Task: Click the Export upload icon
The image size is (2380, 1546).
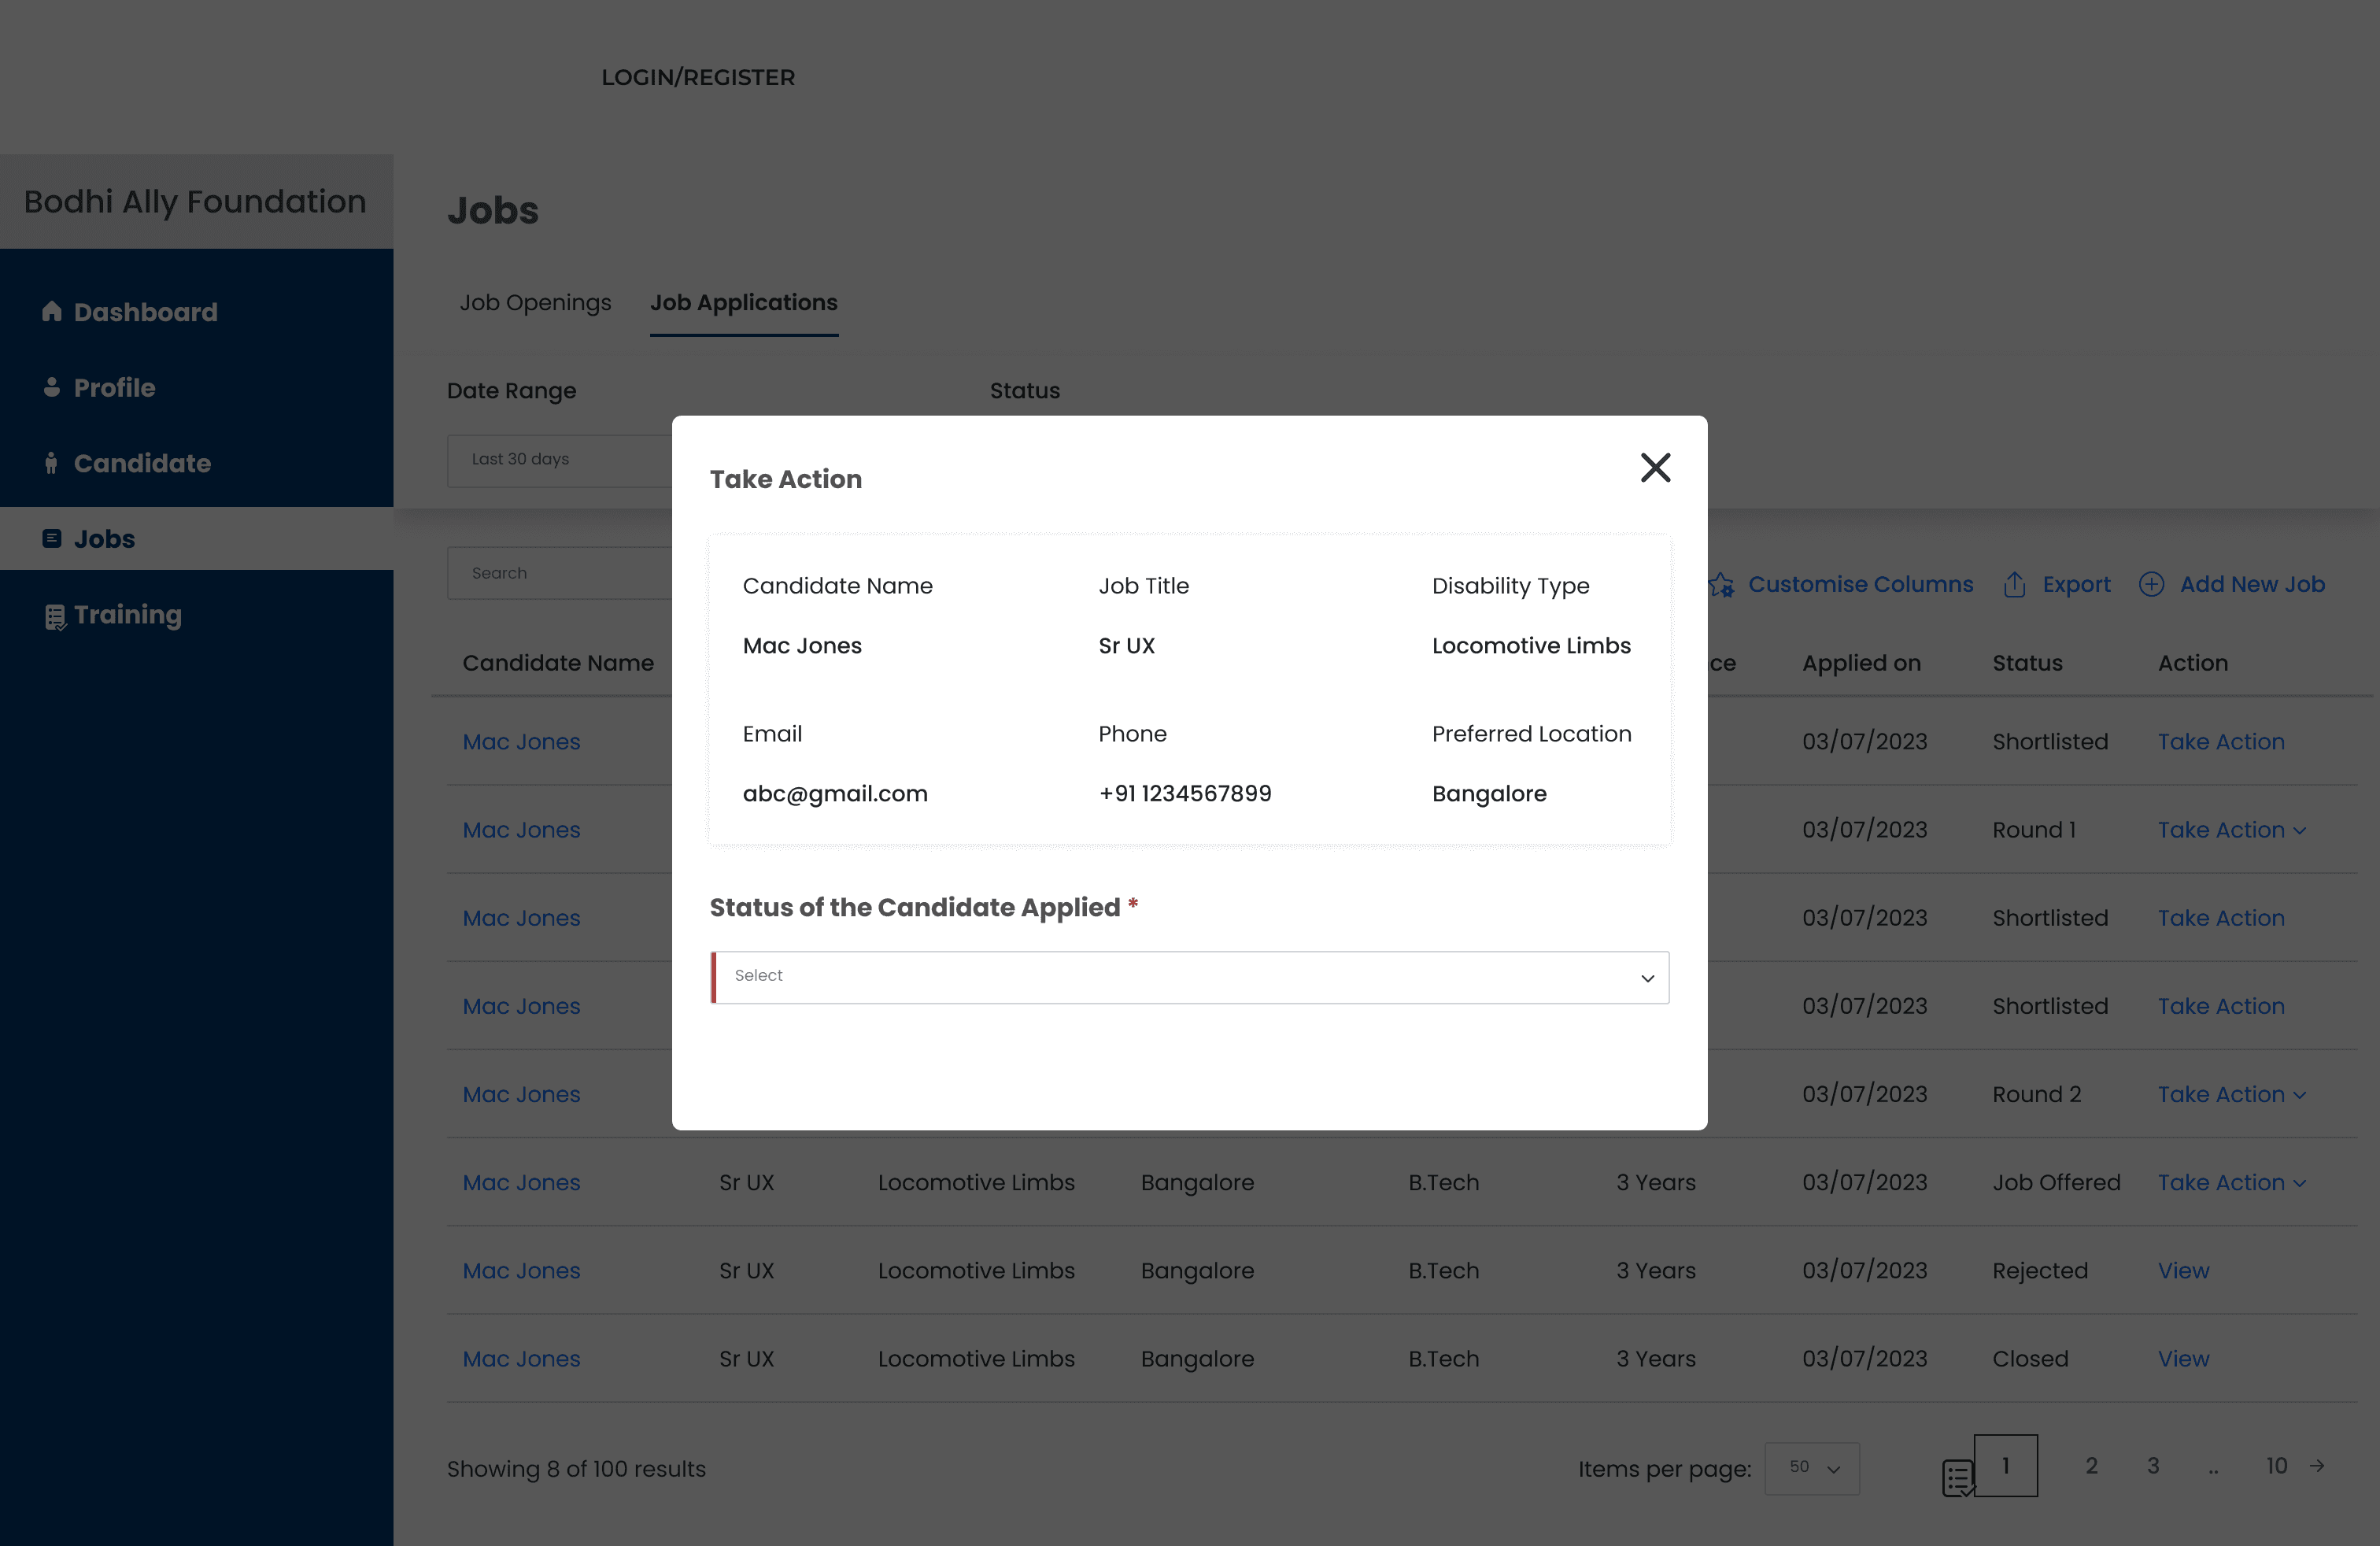Action: 2014,585
